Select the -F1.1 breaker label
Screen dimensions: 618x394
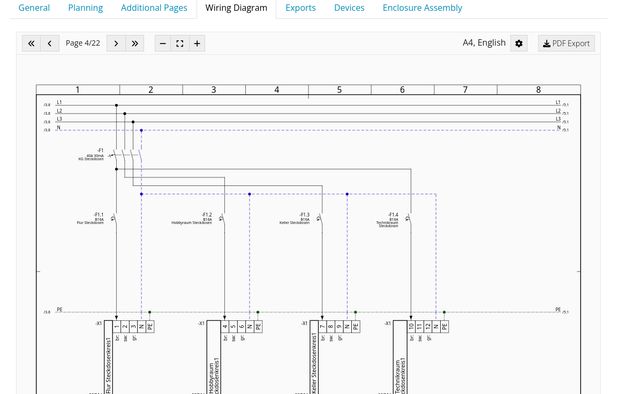(x=99, y=215)
